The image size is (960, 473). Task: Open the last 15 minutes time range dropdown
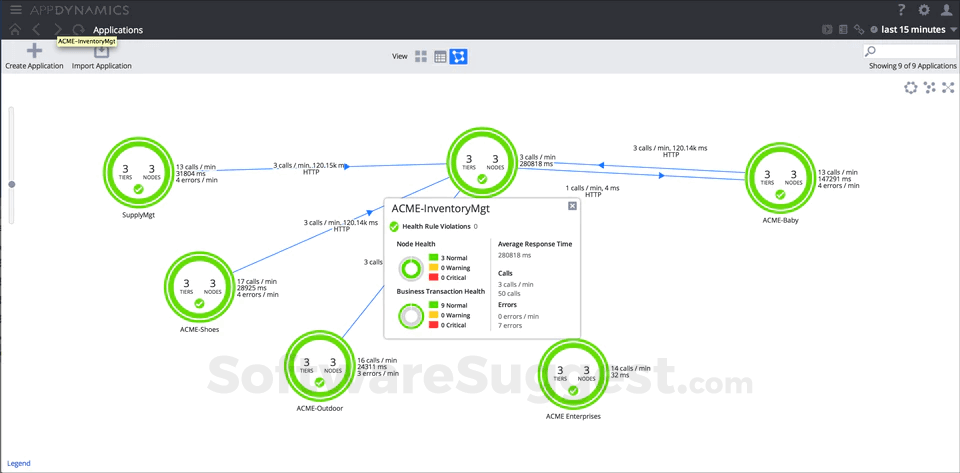[x=918, y=29]
